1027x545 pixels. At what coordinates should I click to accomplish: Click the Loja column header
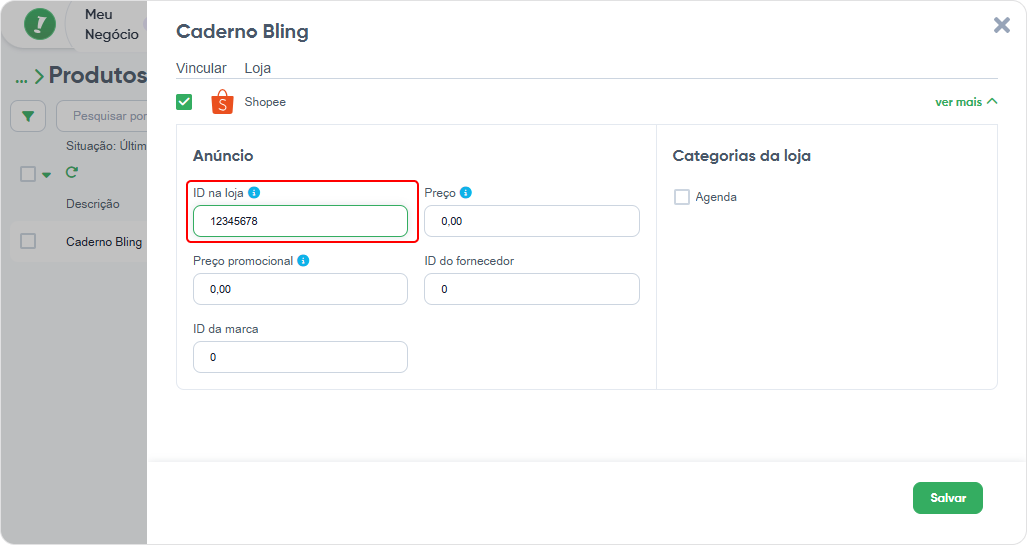point(257,68)
